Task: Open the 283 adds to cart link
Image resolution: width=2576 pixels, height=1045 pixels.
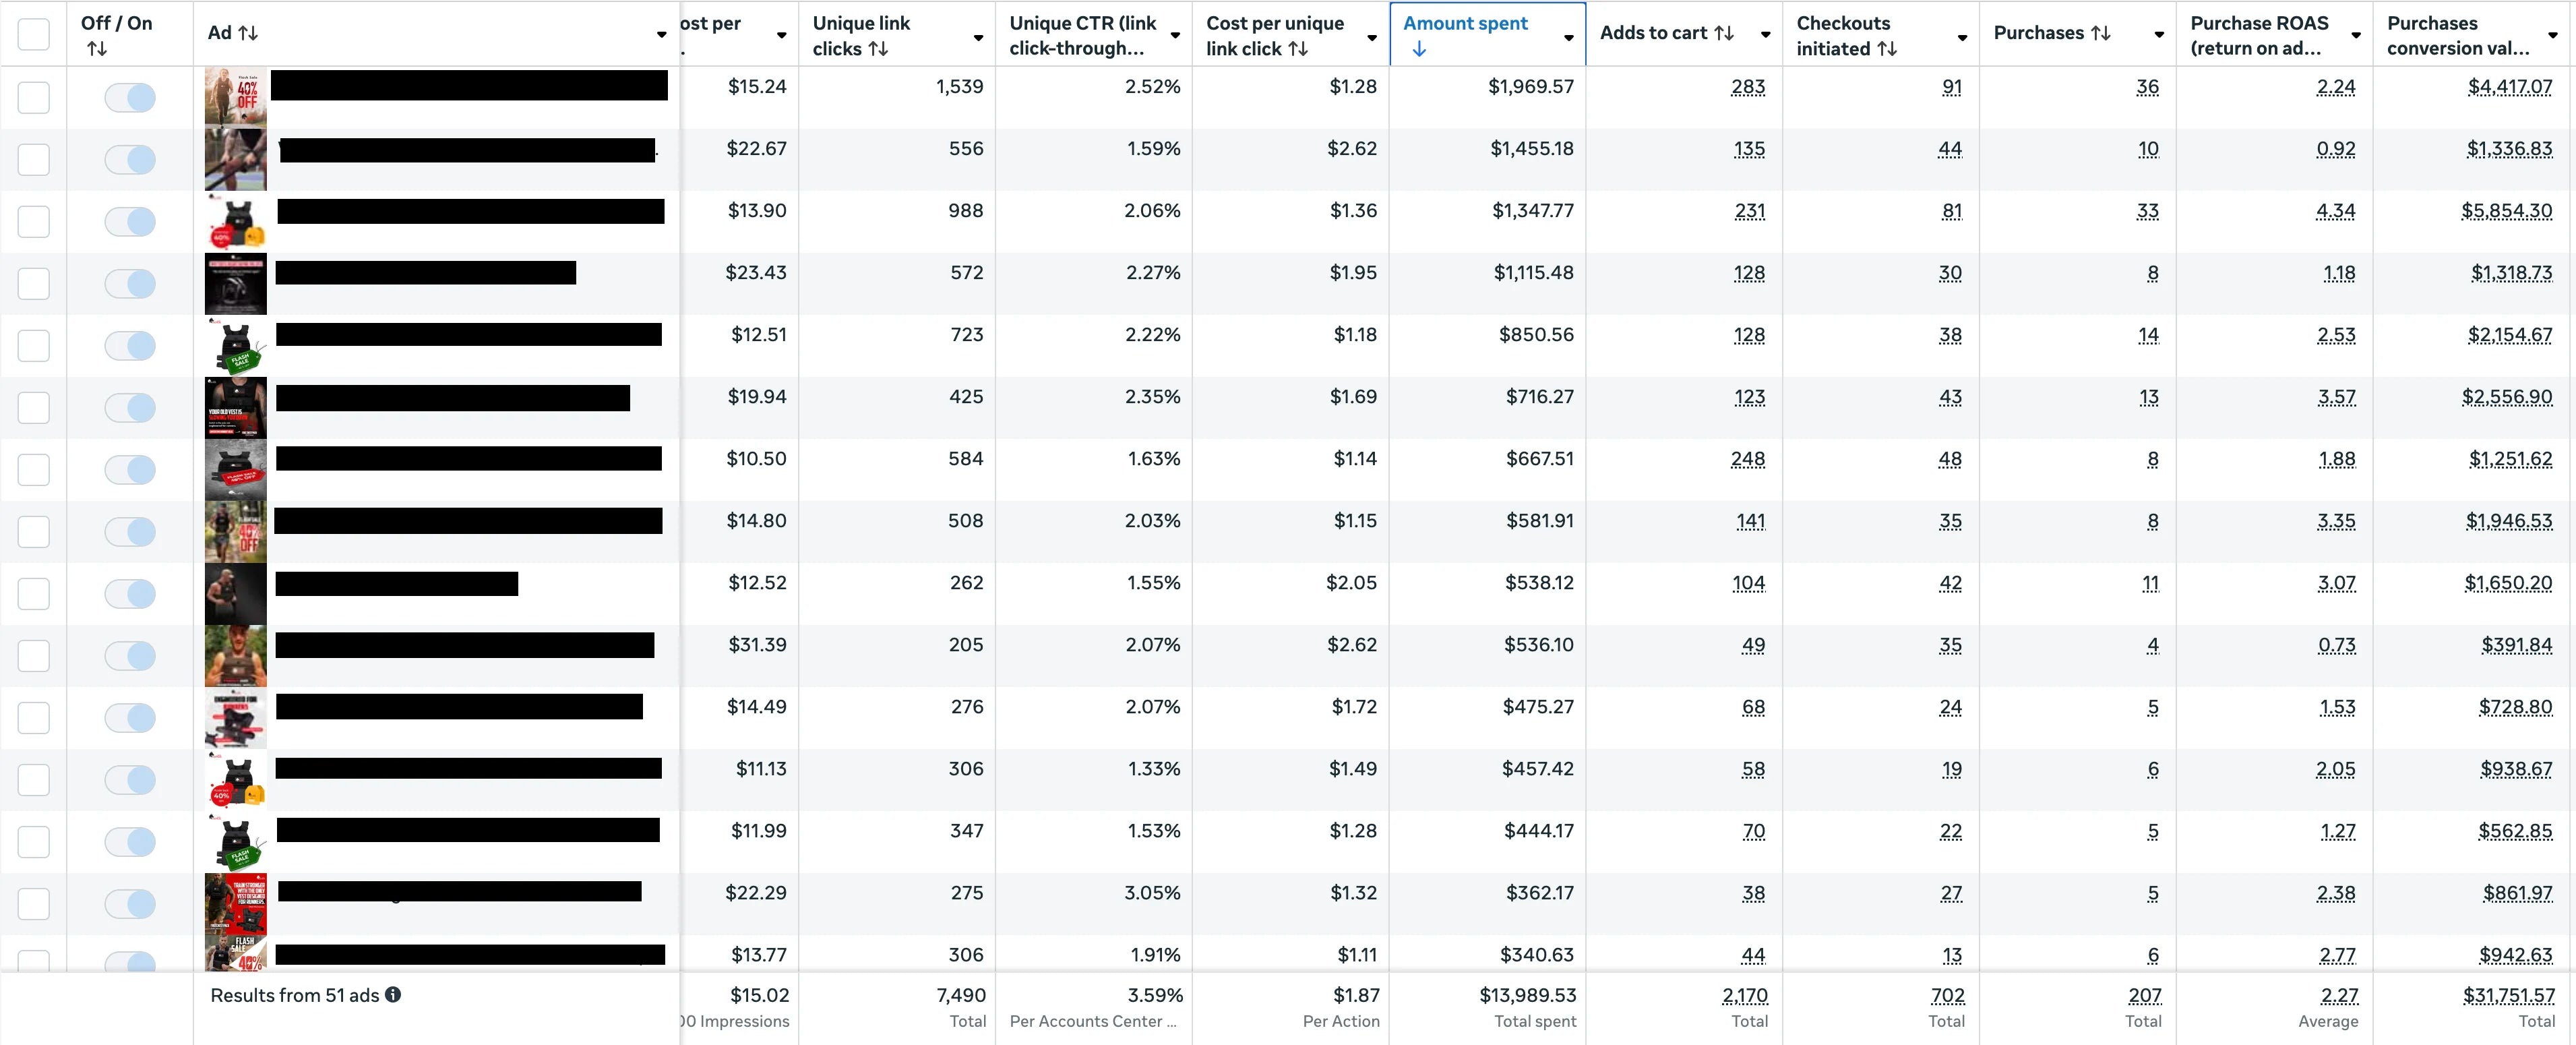Action: point(1747,87)
